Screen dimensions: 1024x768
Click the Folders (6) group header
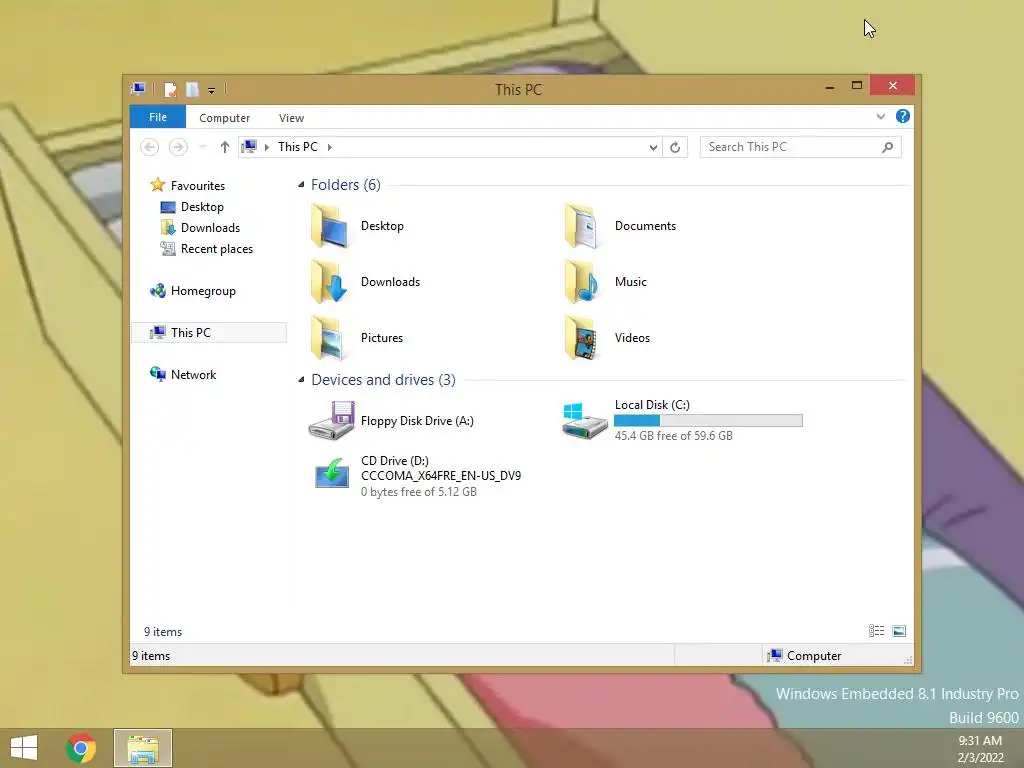[345, 185]
